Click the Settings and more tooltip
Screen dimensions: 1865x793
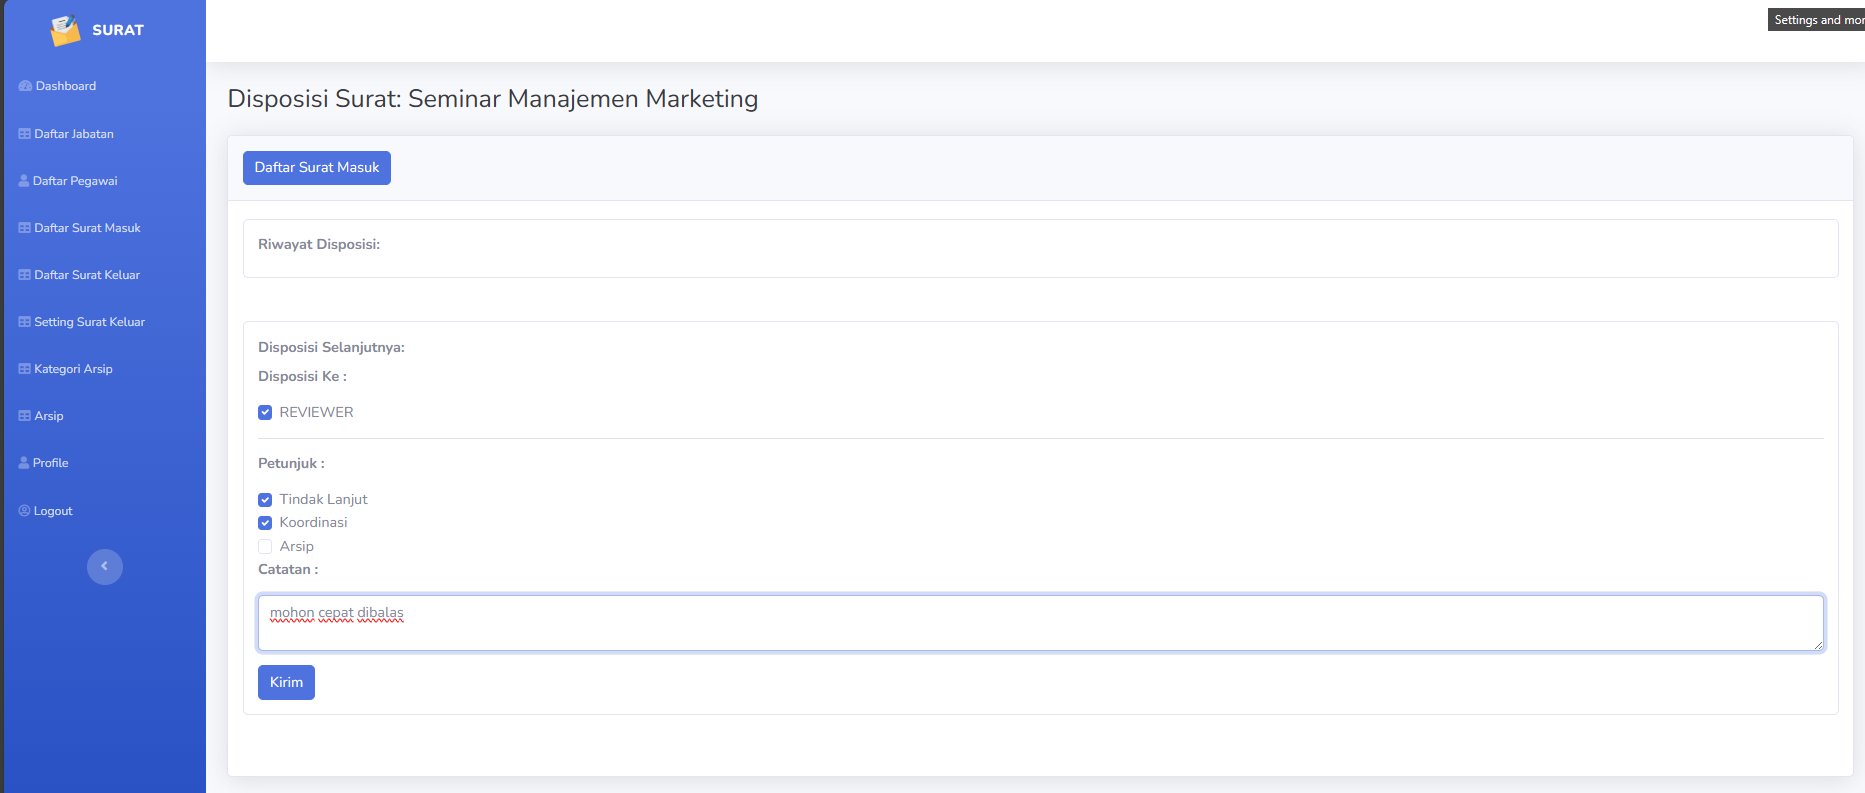[1816, 20]
